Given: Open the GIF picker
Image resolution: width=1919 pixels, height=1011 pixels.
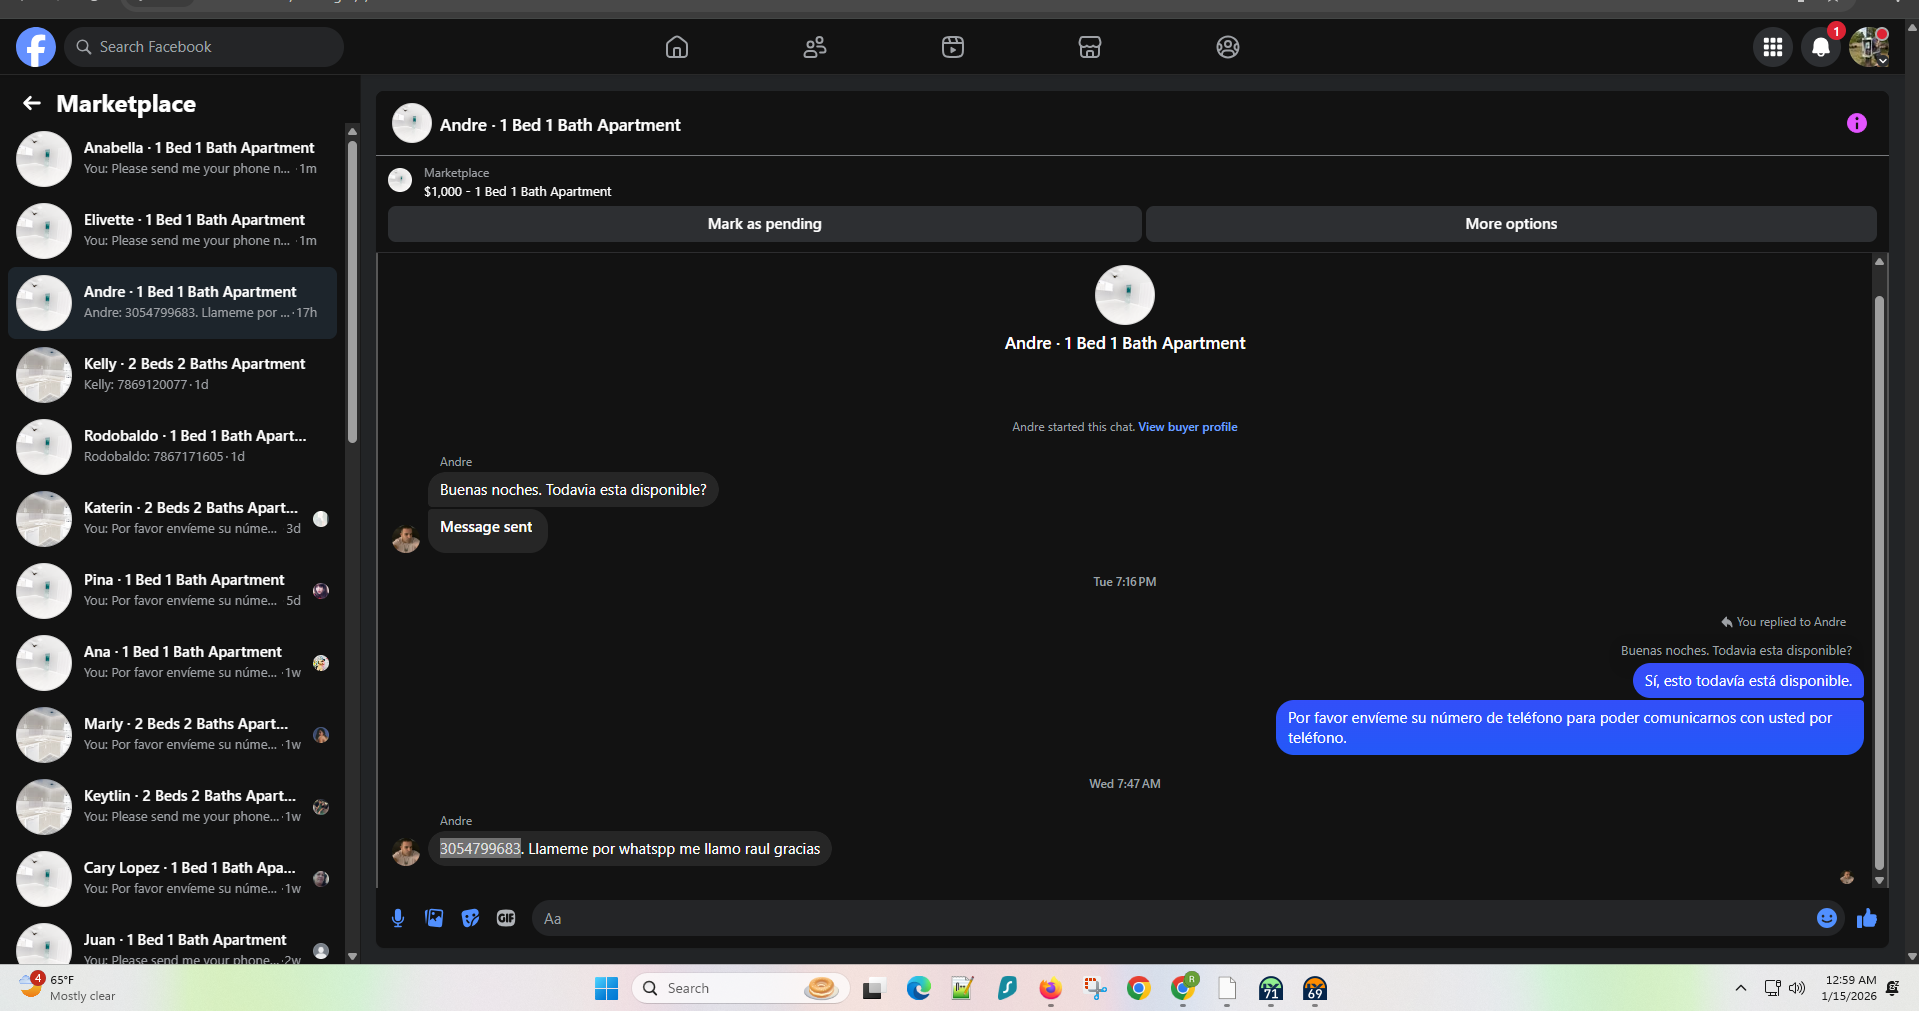Looking at the screenshot, I should [x=506, y=918].
